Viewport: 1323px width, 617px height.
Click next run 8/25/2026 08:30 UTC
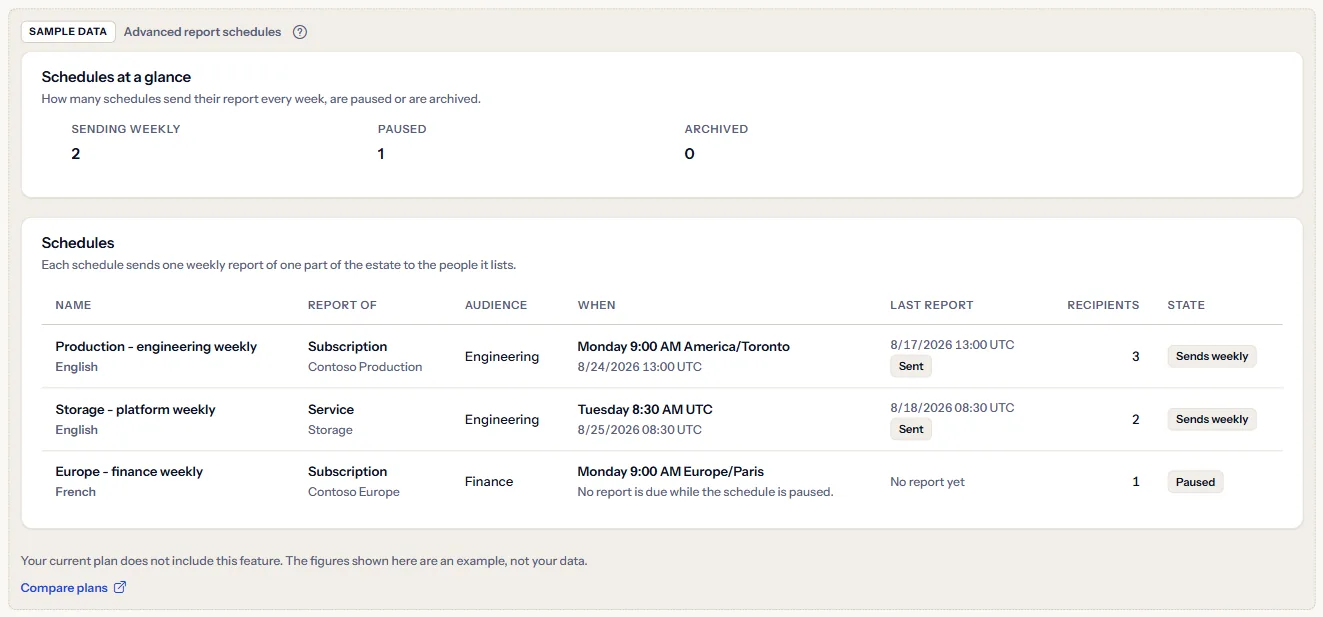(640, 430)
